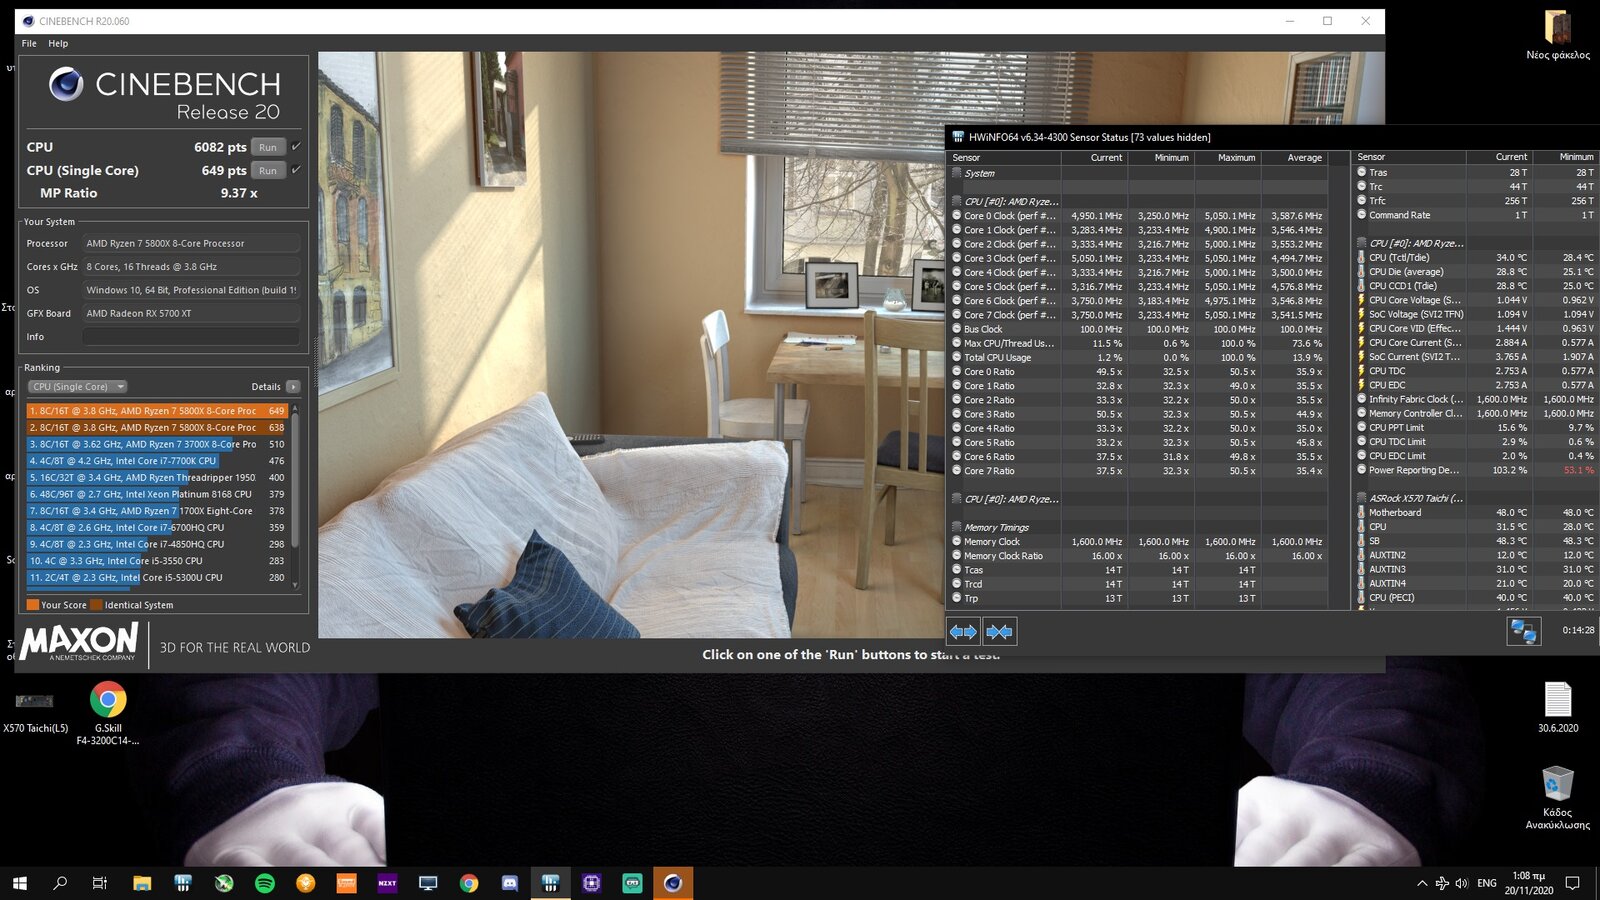Show hidden tray icons chevron
Screen dimensions: 1600x900
(1422, 883)
